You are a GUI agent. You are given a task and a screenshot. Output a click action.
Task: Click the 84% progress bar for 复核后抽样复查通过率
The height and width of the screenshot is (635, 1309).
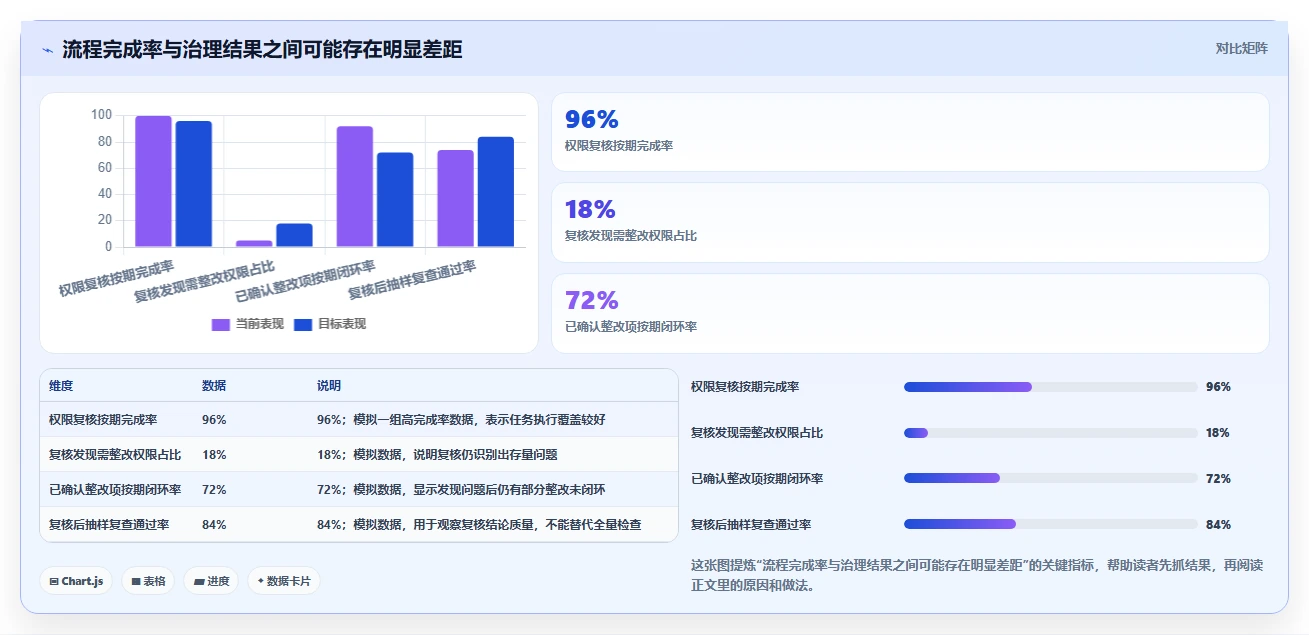click(1050, 524)
